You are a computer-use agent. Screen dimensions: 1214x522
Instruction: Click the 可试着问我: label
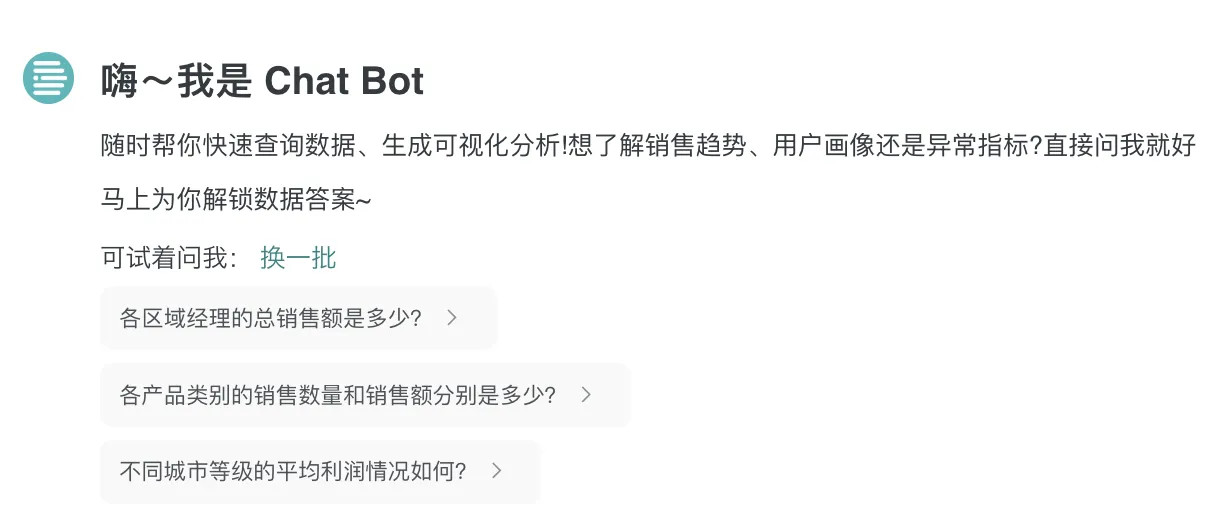coord(170,258)
